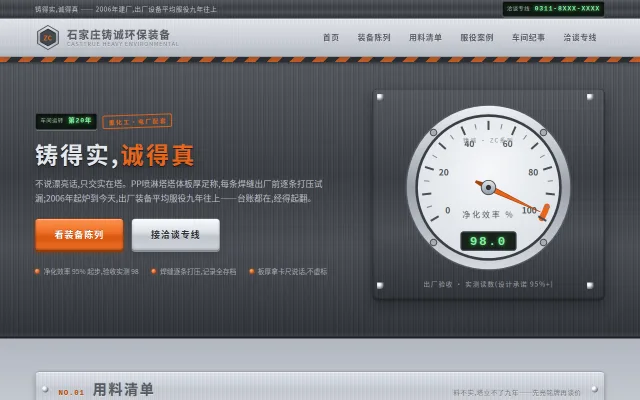This screenshot has height=400, width=640.
Task: Click the bullet 板厚拿卡尺说话,不虚标
Action: pos(288,271)
